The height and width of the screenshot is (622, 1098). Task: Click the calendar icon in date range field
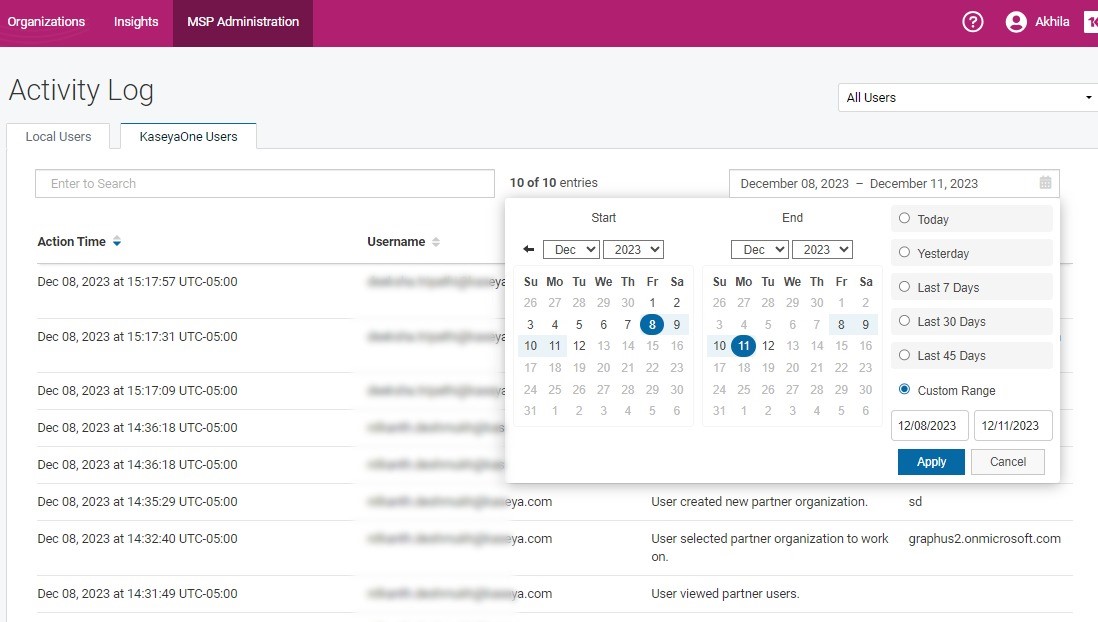pyautogui.click(x=1045, y=183)
